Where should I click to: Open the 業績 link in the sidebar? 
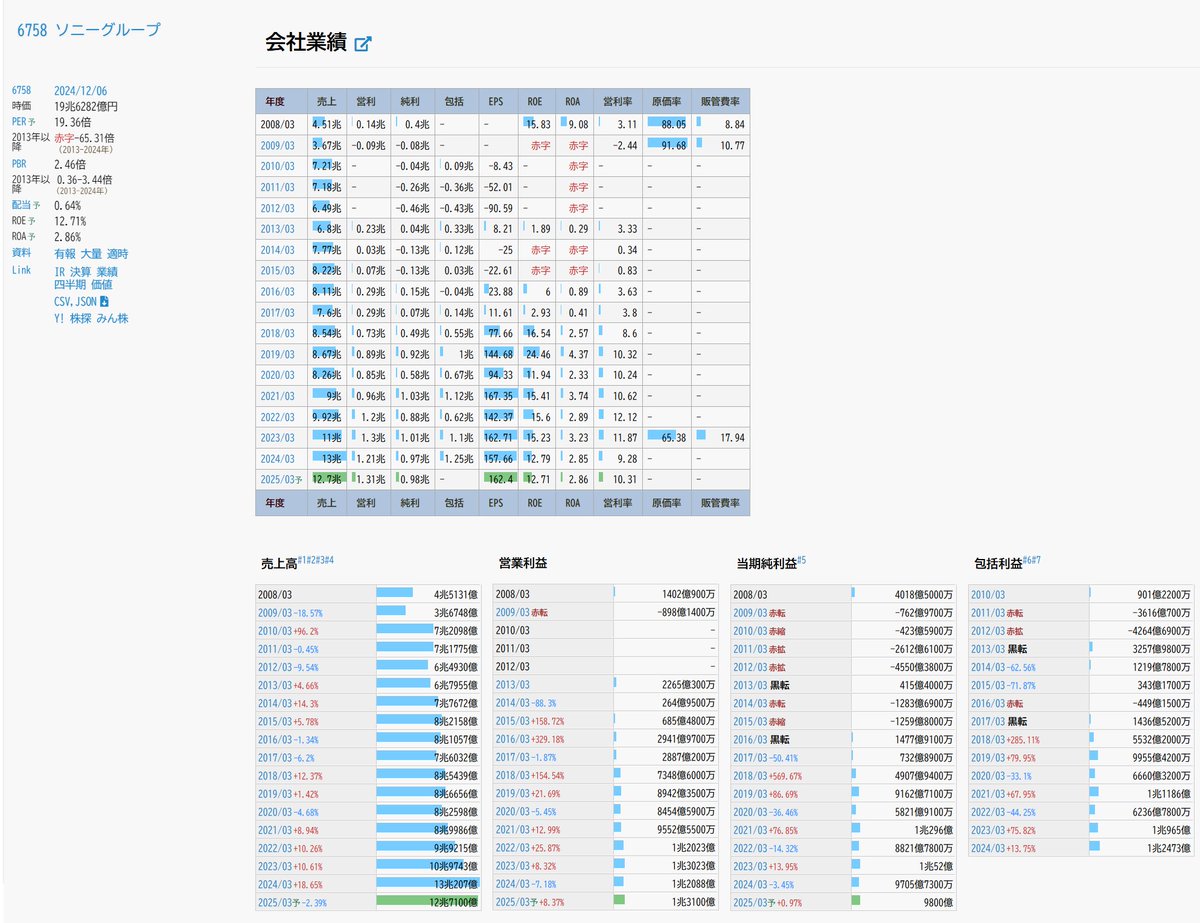[x=109, y=272]
